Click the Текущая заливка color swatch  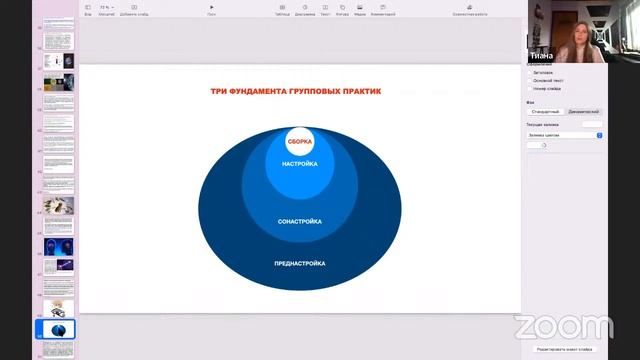coord(592,124)
